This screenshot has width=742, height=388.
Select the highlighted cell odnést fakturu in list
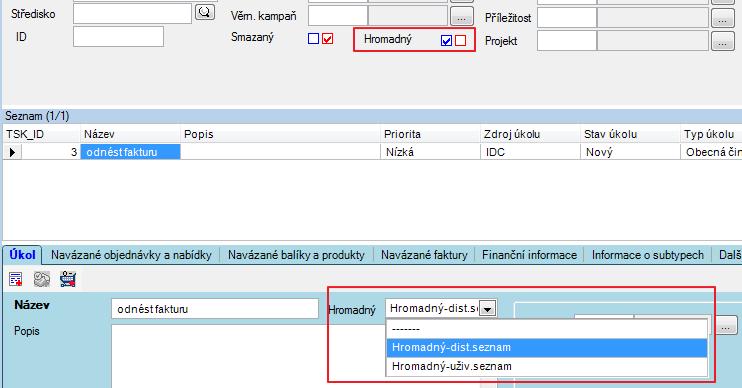pos(131,152)
